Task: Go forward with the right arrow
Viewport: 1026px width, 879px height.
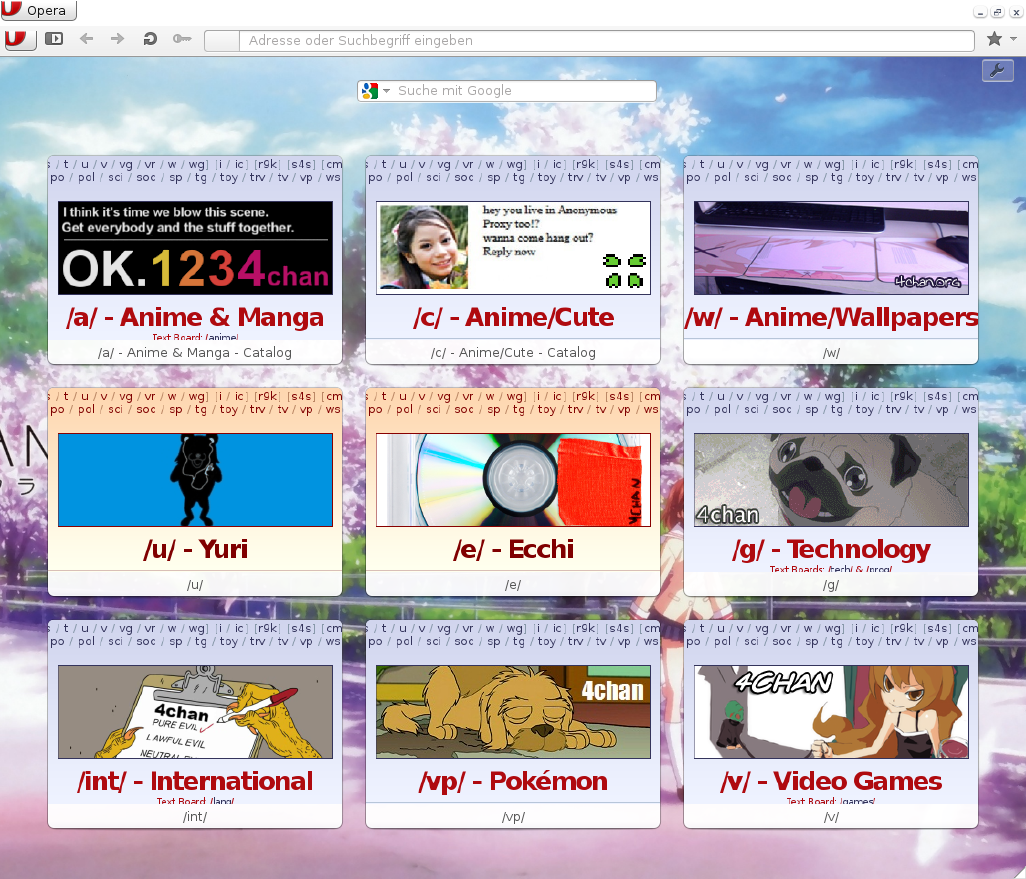Action: (117, 39)
